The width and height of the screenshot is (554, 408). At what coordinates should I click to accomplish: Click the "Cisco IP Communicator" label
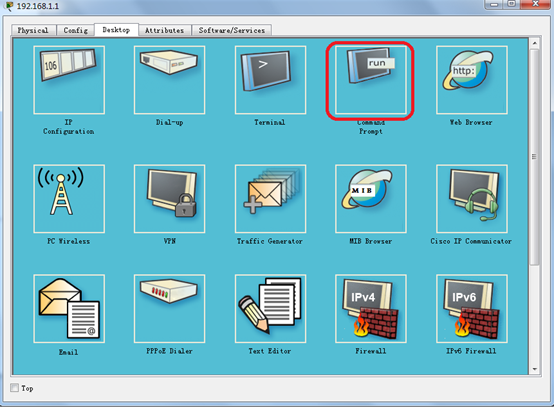(x=471, y=241)
